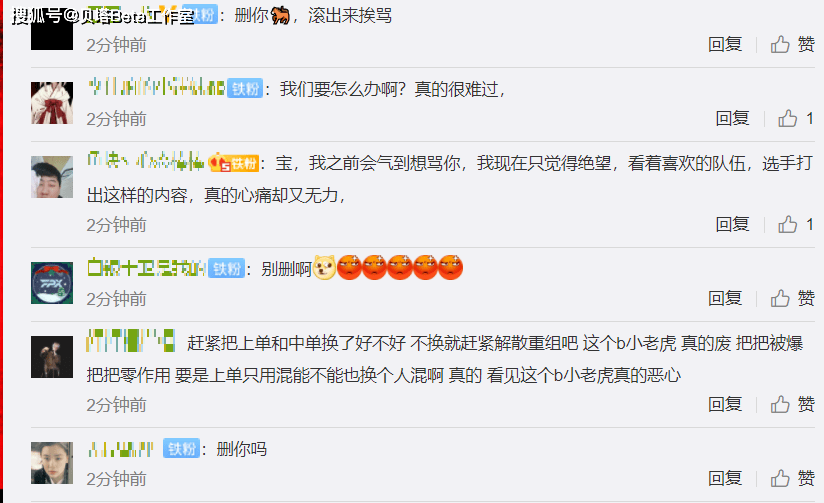
Task: Open the dark avatar beside the '赶紧把上单' comment
Action: click(52, 357)
